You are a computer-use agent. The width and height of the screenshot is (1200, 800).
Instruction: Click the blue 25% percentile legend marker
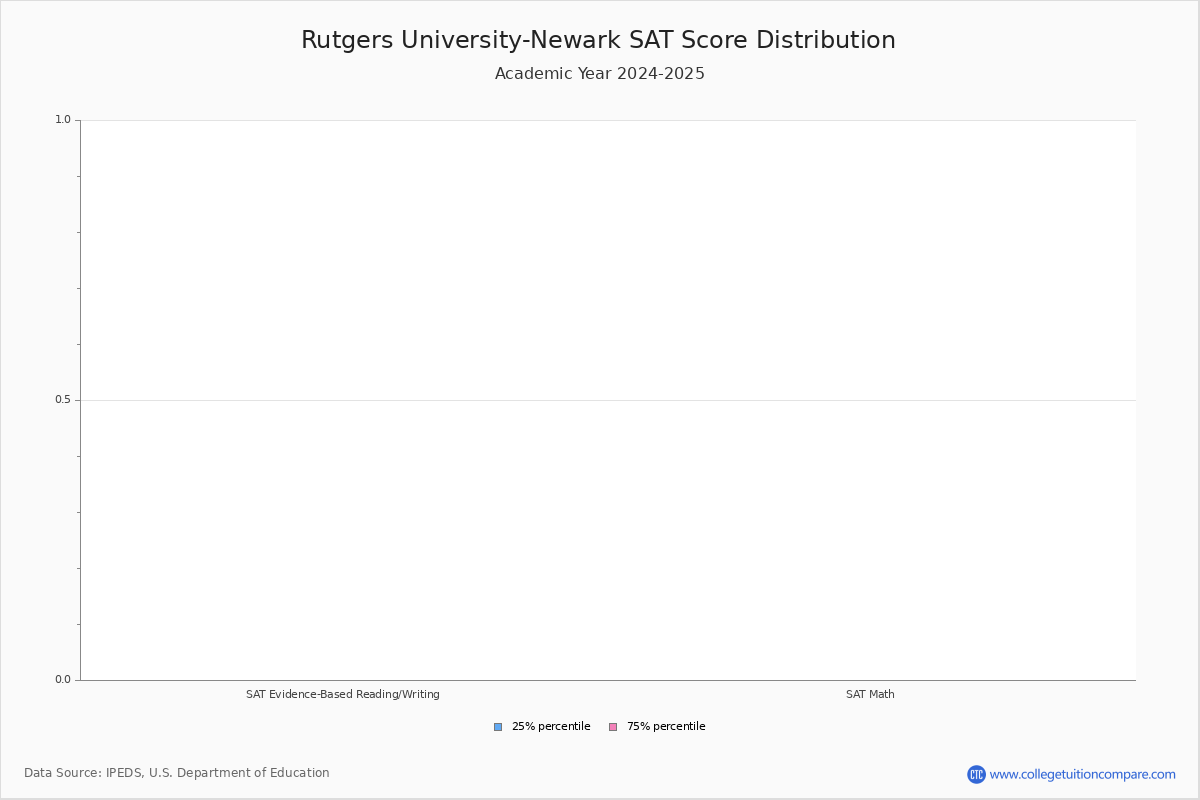coord(498,727)
